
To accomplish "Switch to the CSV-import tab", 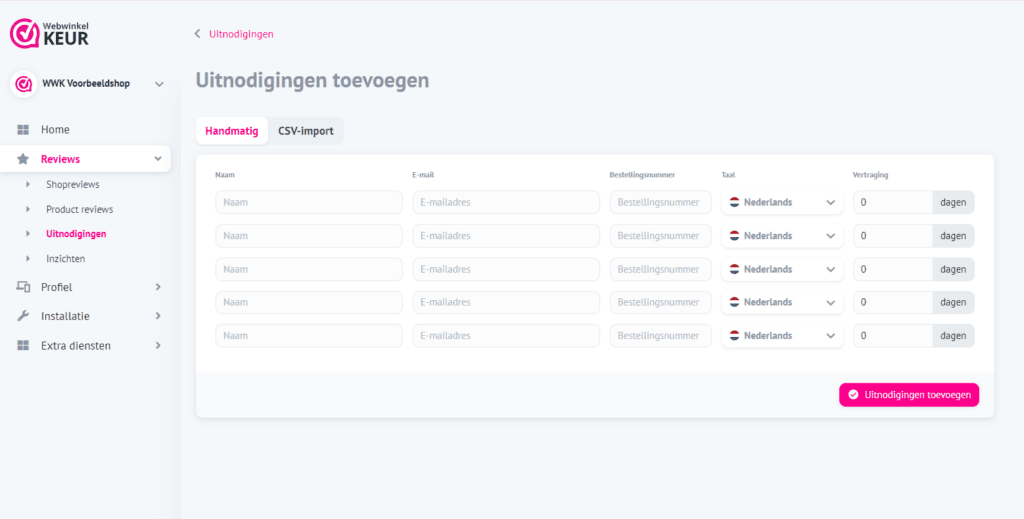I will pyautogui.click(x=306, y=131).
